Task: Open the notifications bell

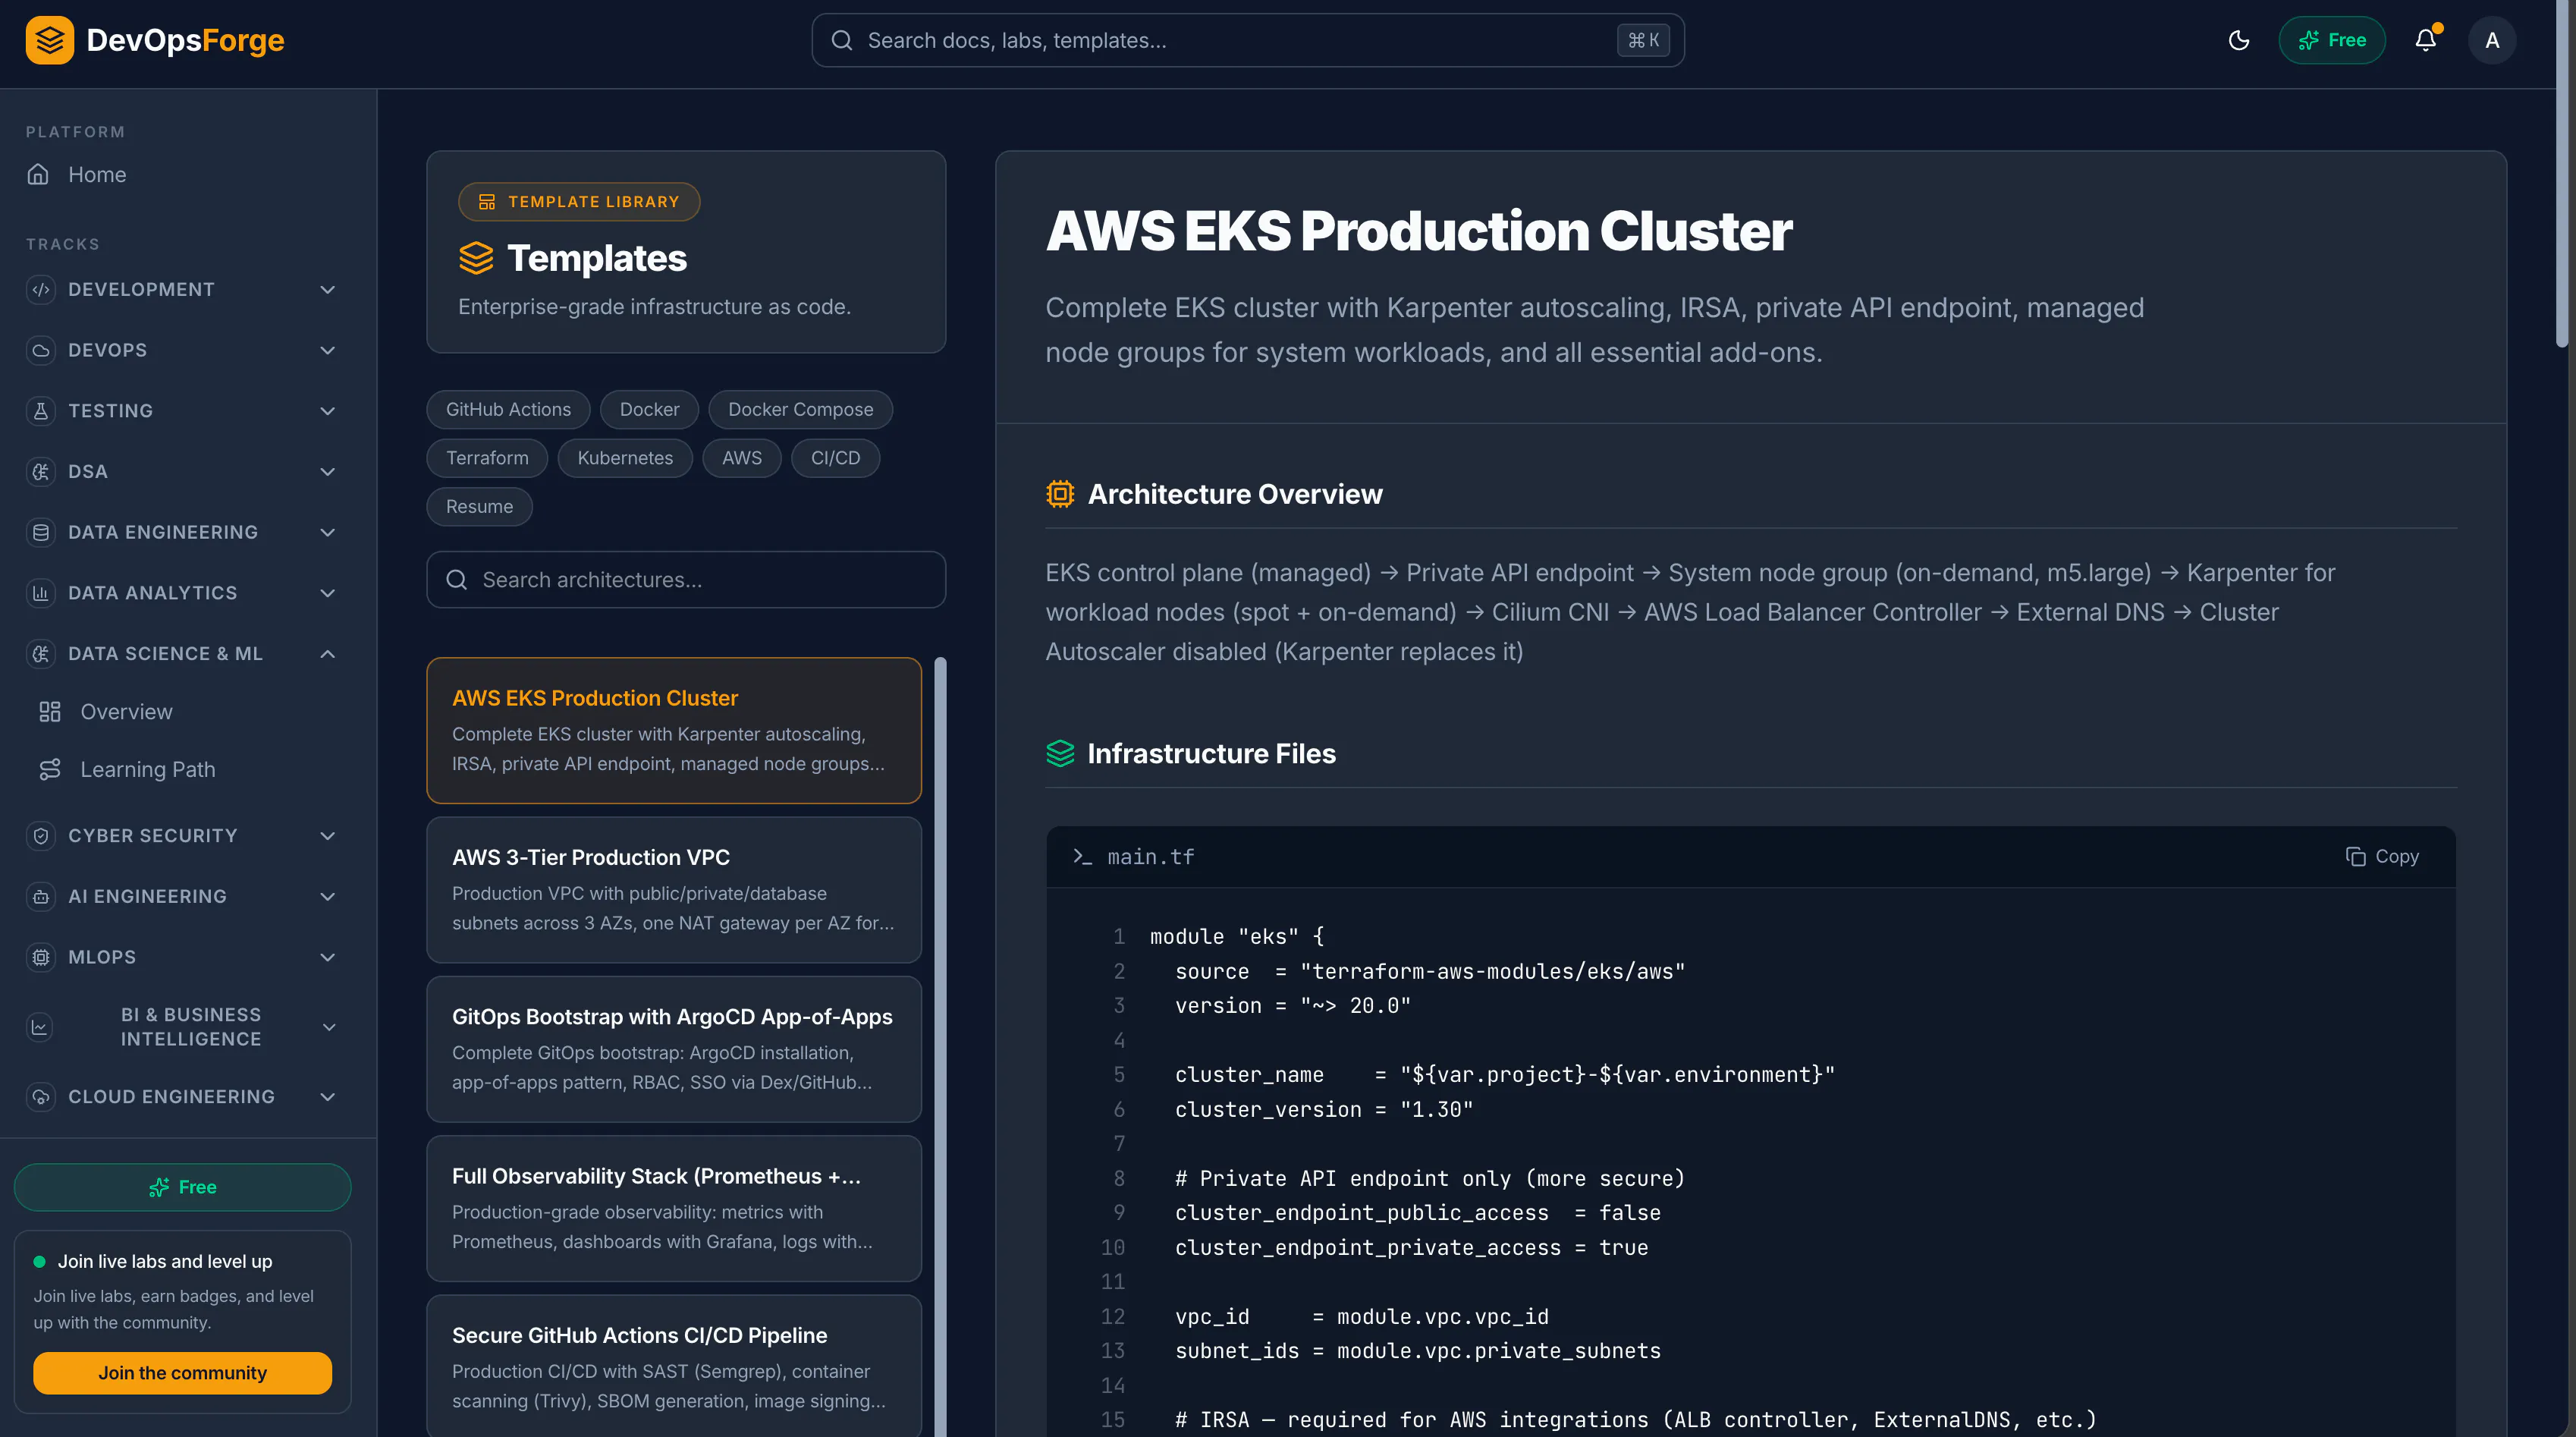Action: coord(2426,40)
